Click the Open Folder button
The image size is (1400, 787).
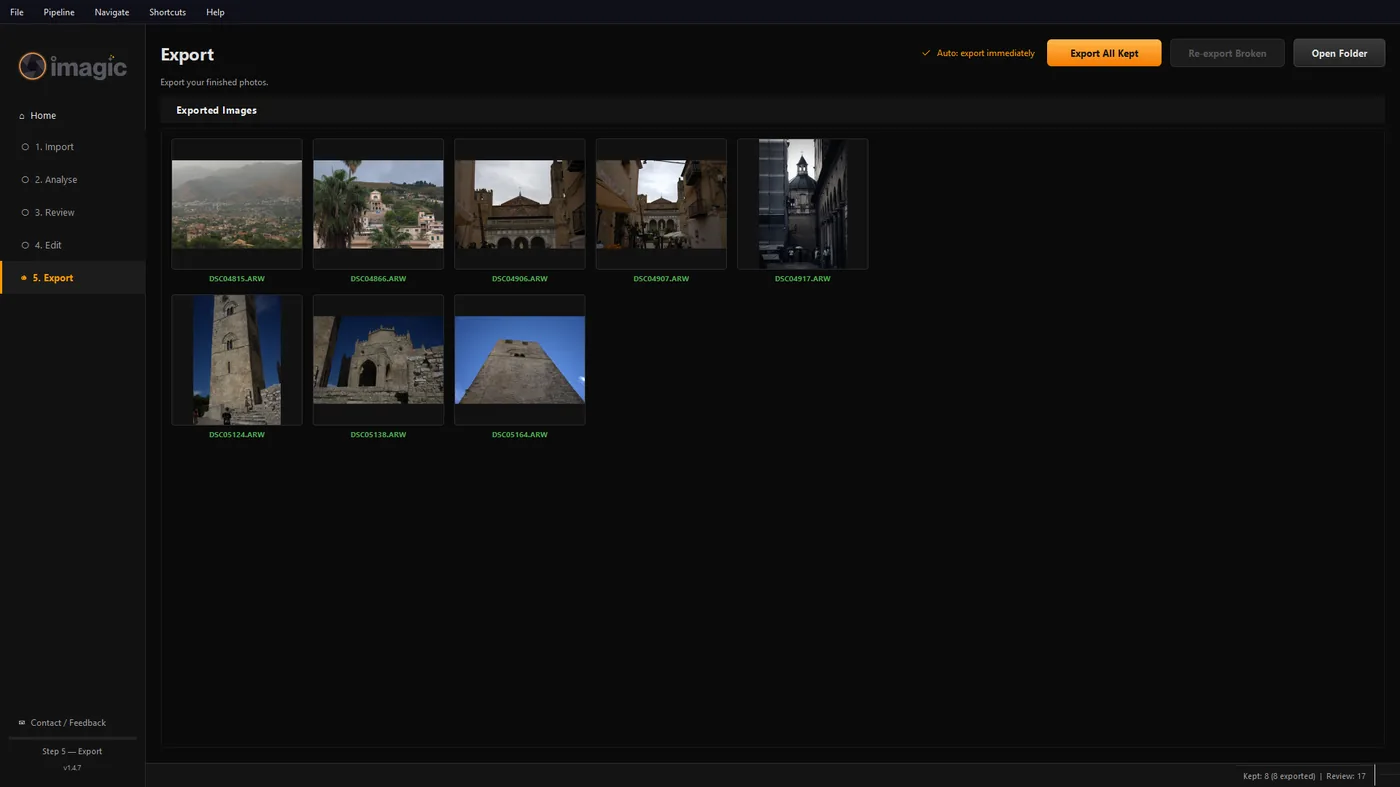[1339, 53]
